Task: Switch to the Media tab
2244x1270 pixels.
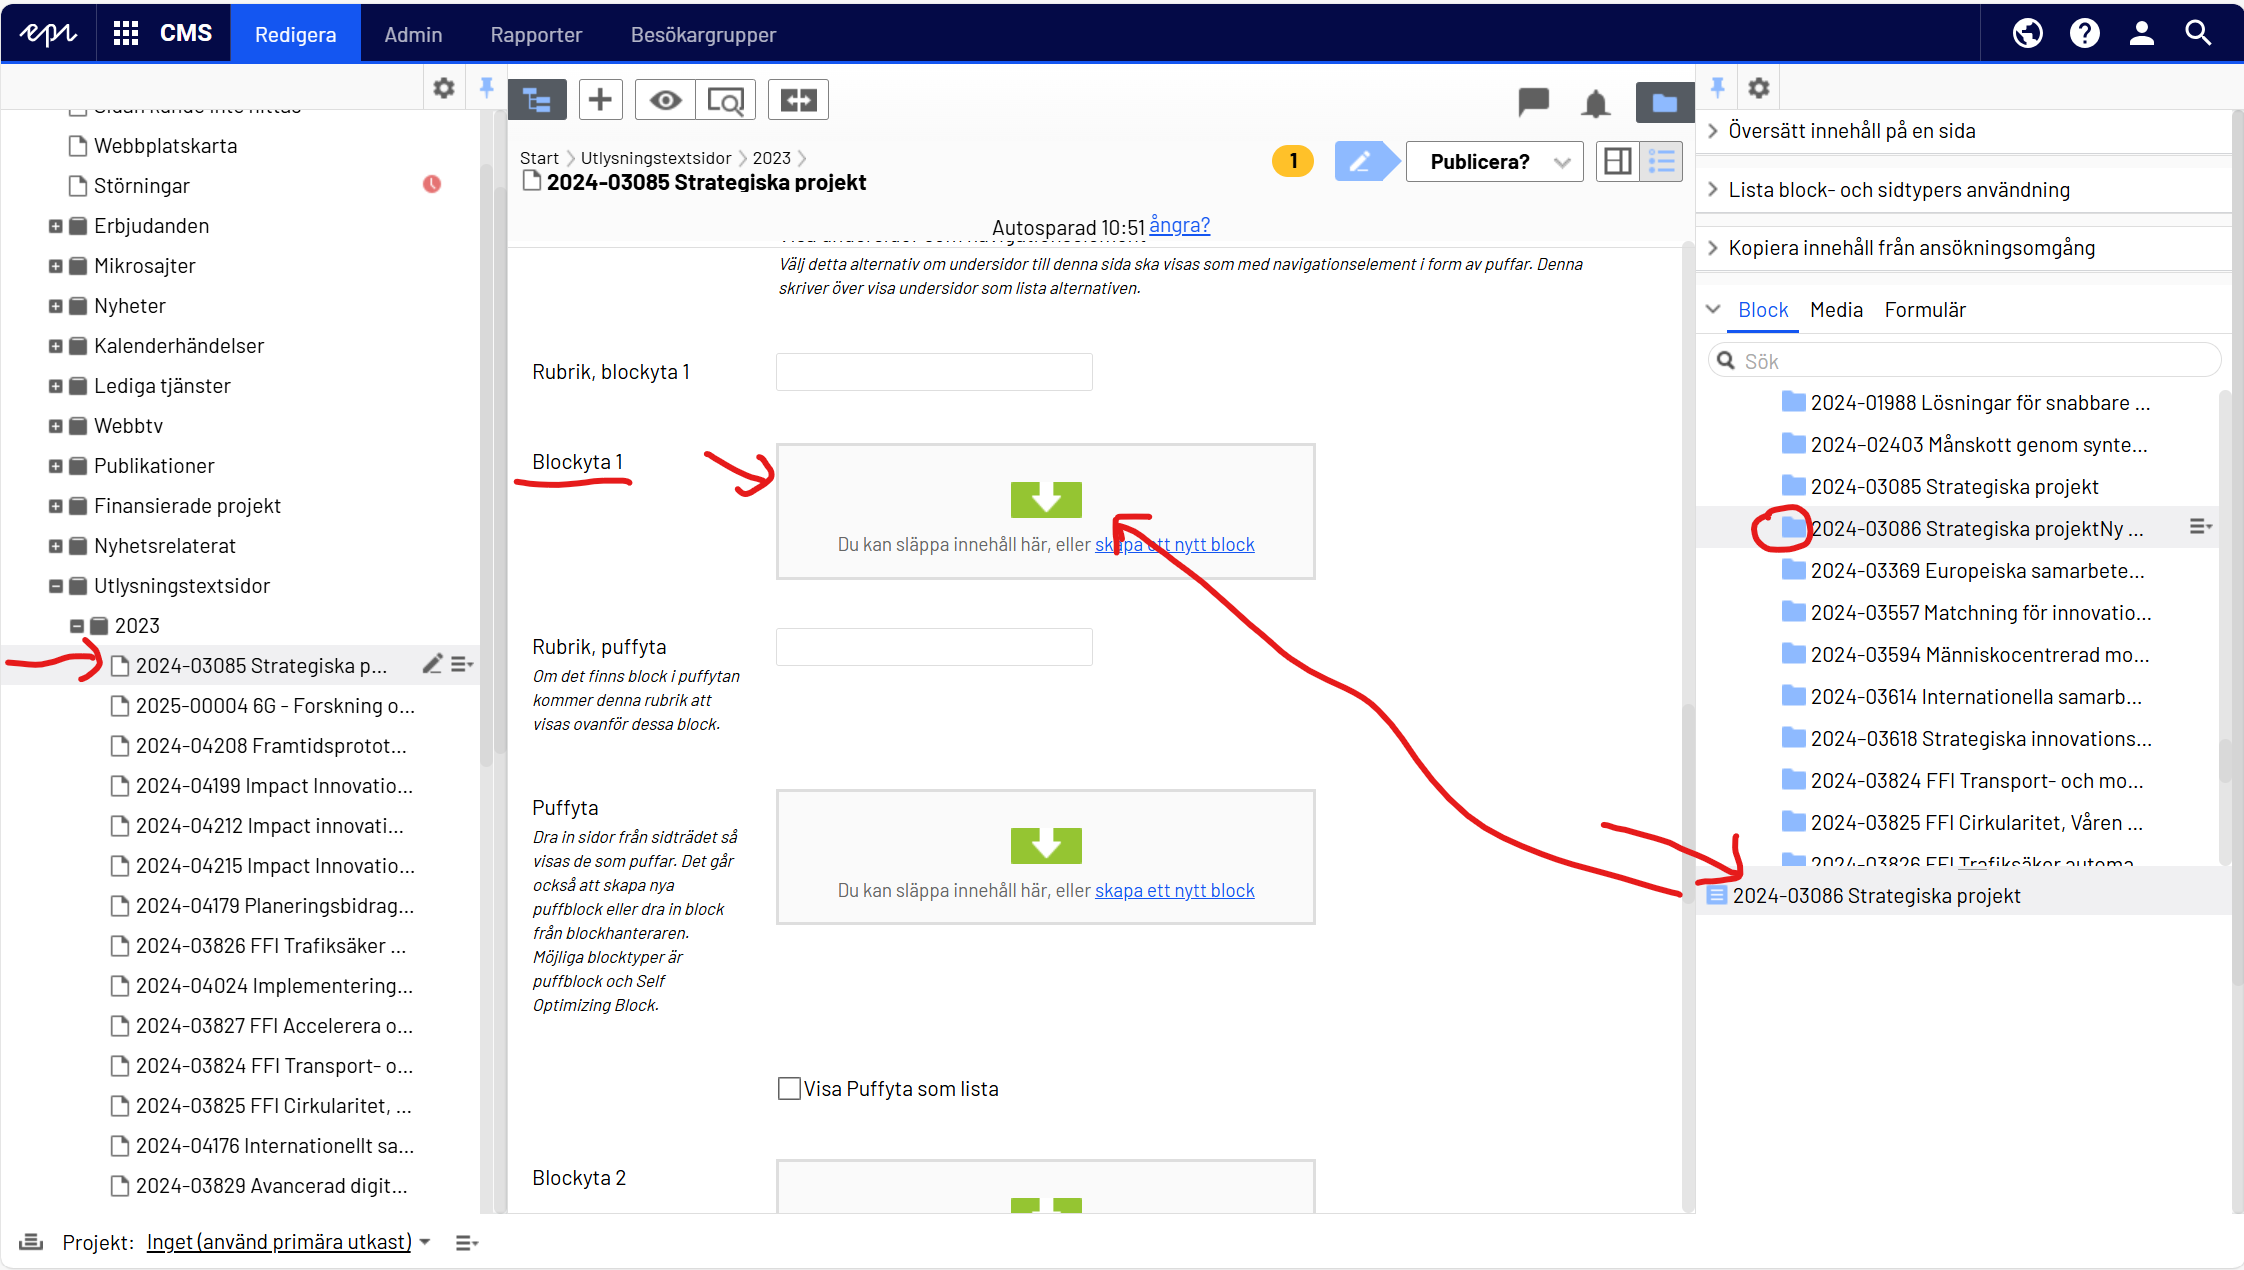Action: pyautogui.click(x=1836, y=310)
